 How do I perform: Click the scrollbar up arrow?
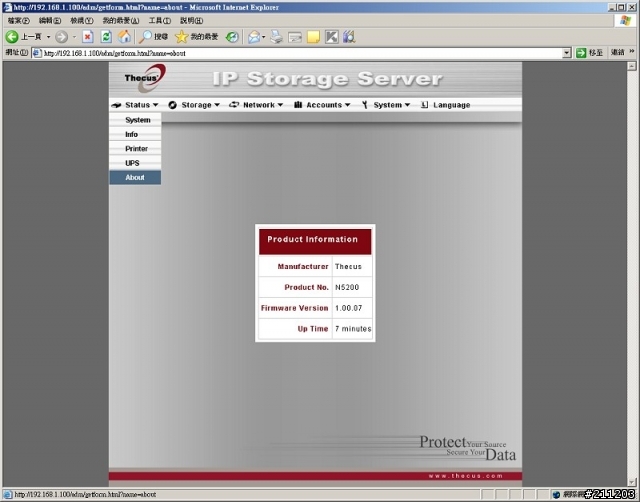pos(632,66)
